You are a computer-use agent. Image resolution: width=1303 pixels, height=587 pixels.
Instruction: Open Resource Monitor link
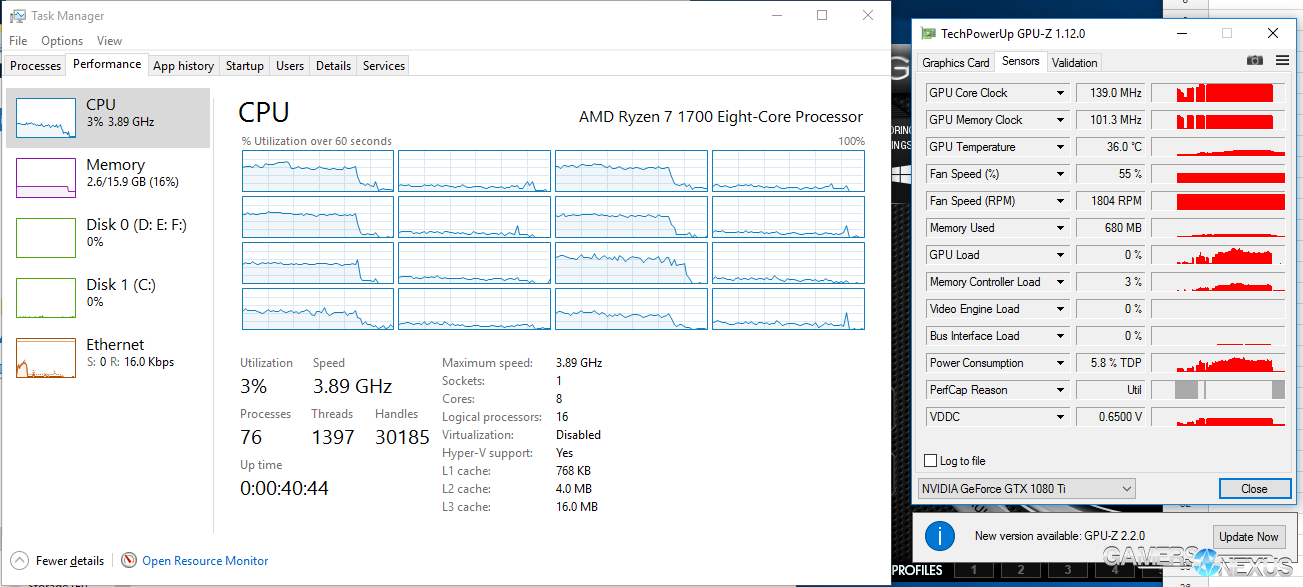pyautogui.click(x=205, y=561)
